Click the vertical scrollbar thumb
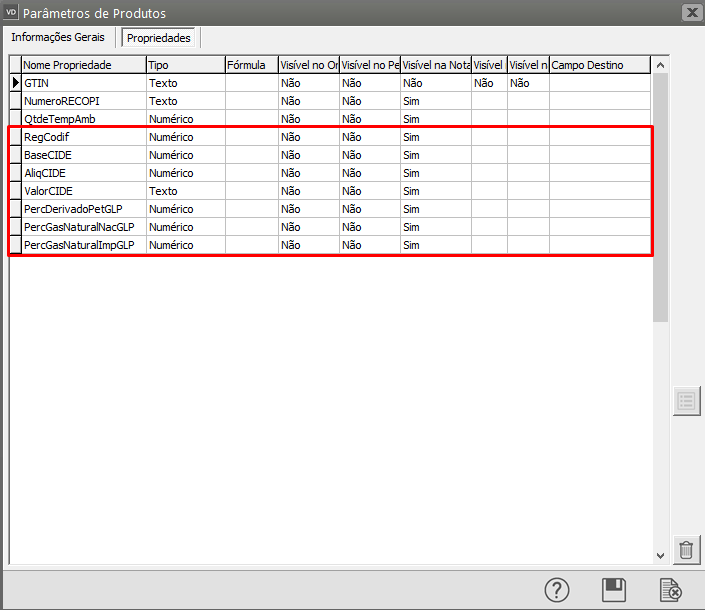 (x=660, y=197)
